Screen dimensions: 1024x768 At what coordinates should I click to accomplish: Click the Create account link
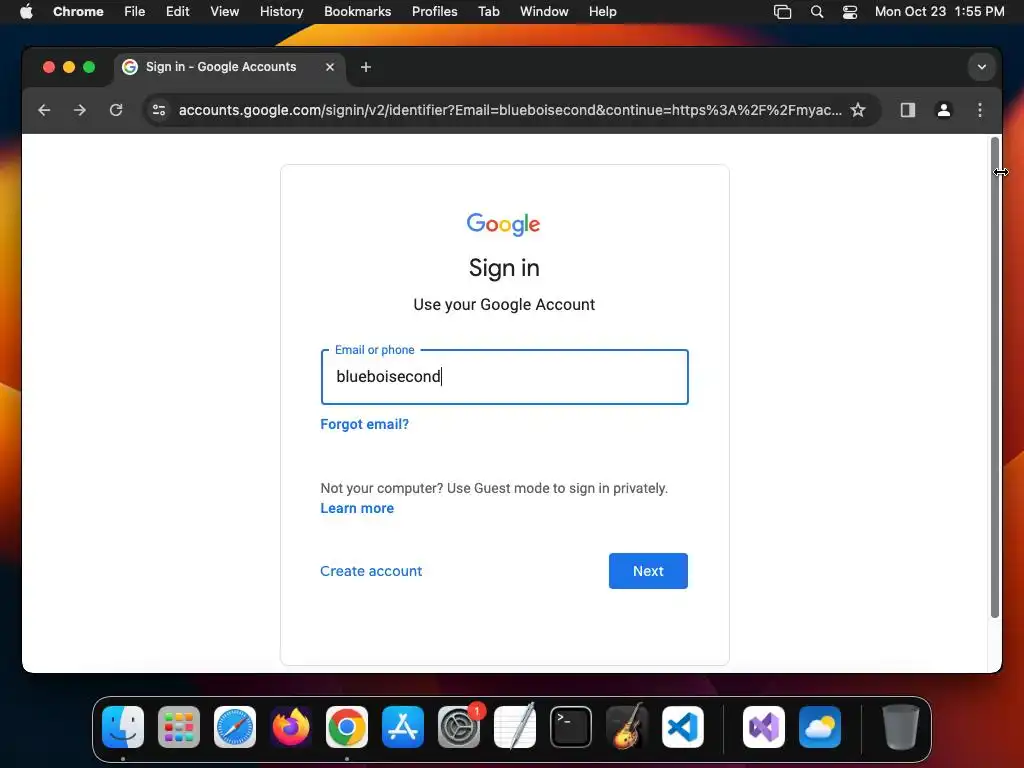pyautogui.click(x=371, y=571)
